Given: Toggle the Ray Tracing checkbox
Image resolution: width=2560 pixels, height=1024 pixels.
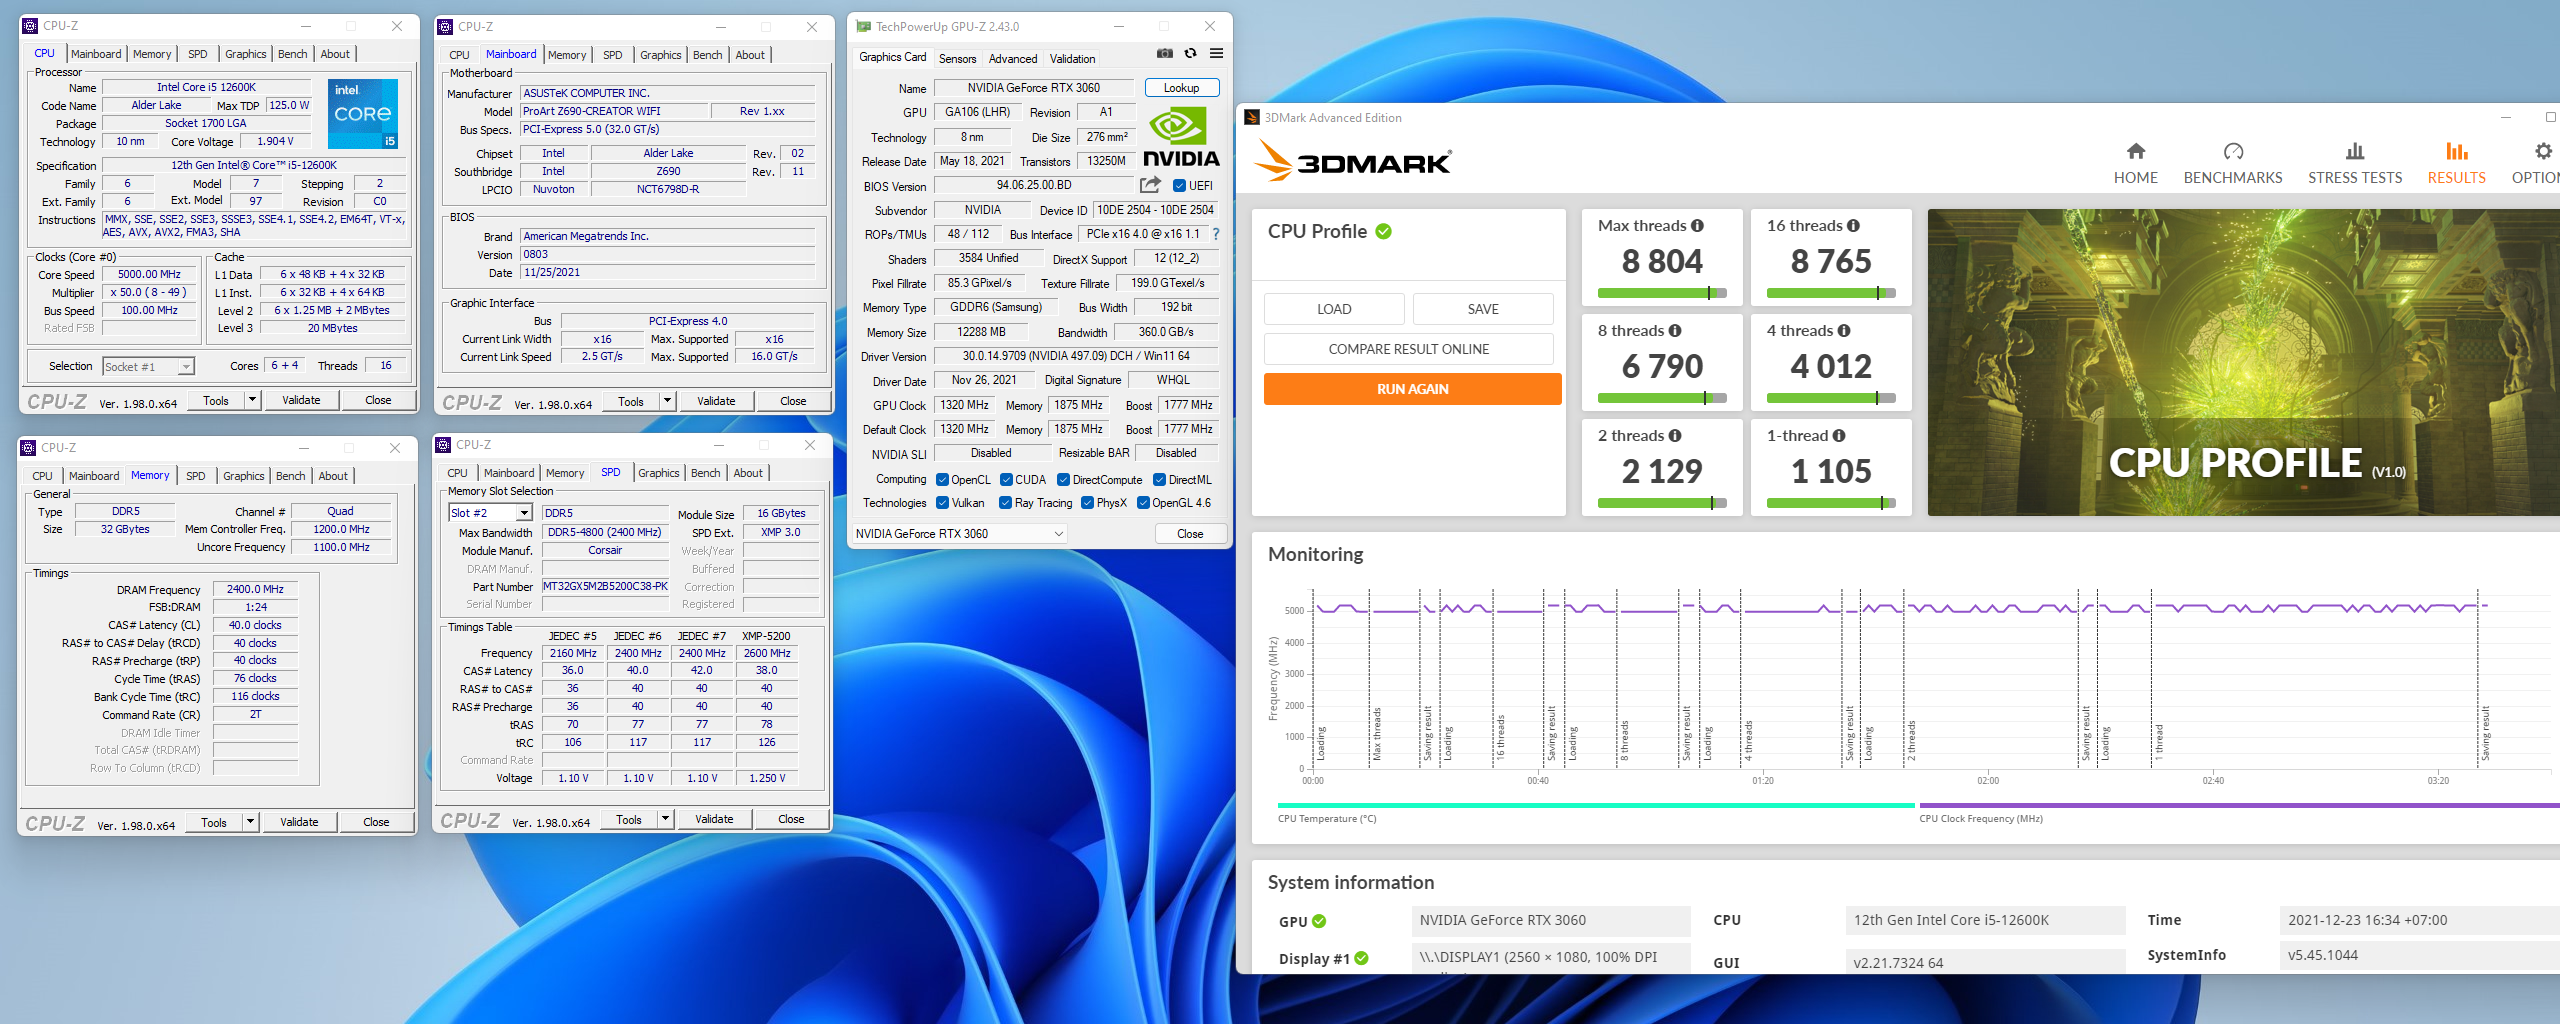Looking at the screenshot, I should point(1006,503).
